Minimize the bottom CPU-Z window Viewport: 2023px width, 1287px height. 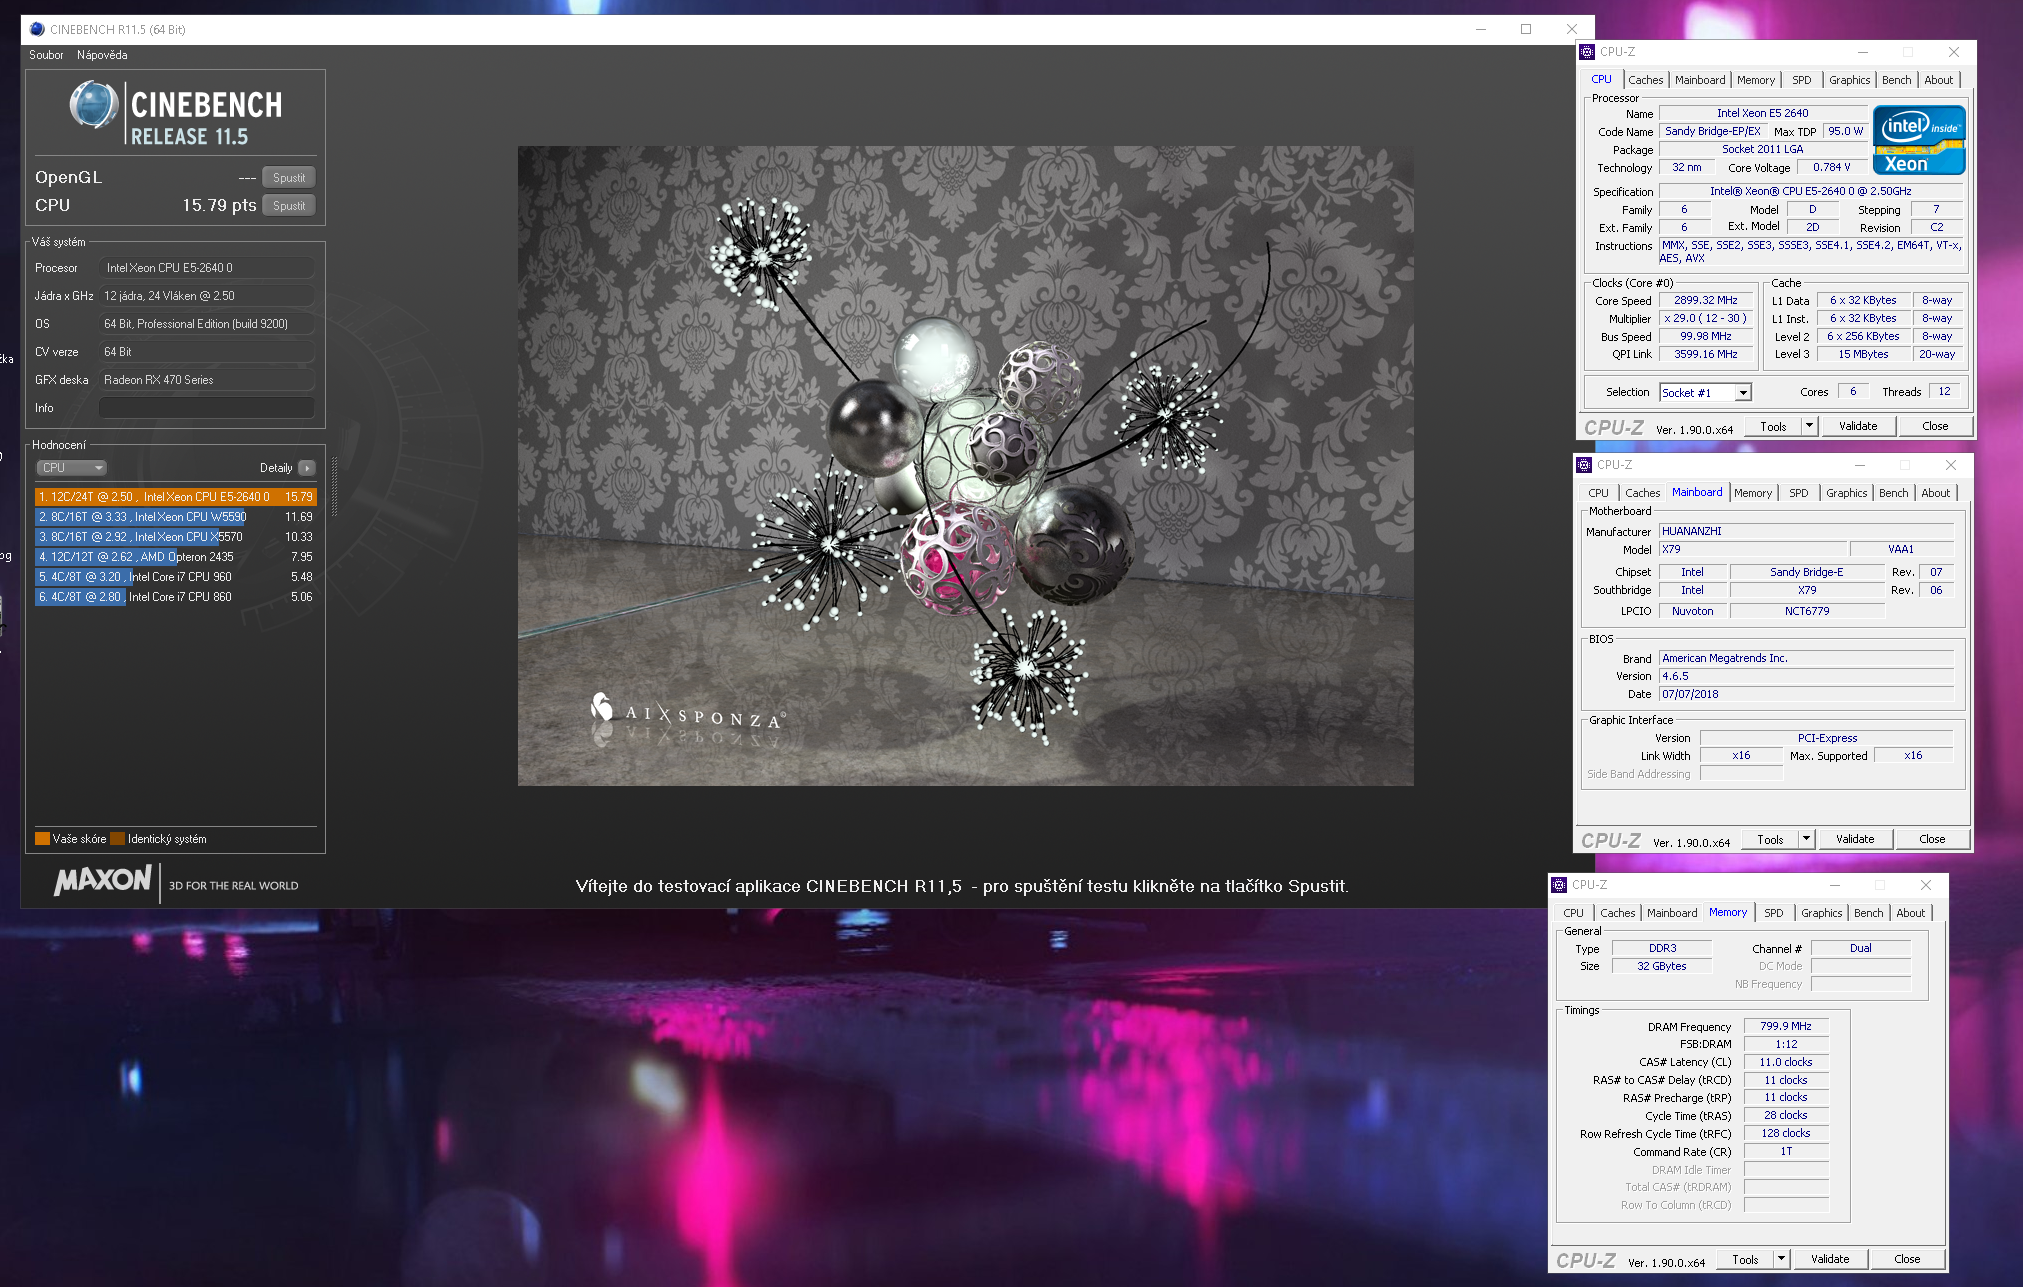[1834, 885]
